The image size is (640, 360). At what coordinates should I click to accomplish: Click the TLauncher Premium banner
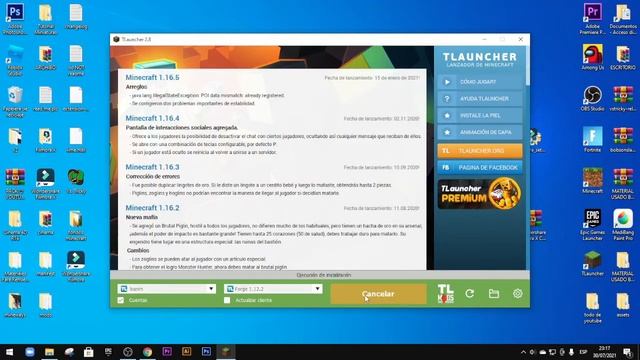coord(480,193)
